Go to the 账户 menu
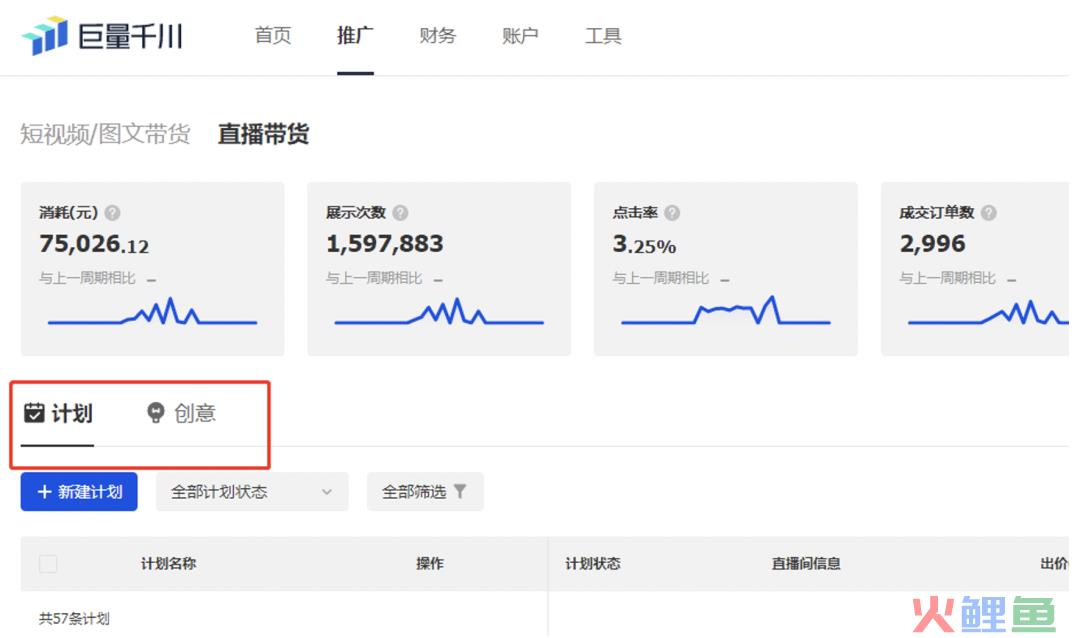Image resolution: width=1080 pixels, height=638 pixels. [520, 35]
